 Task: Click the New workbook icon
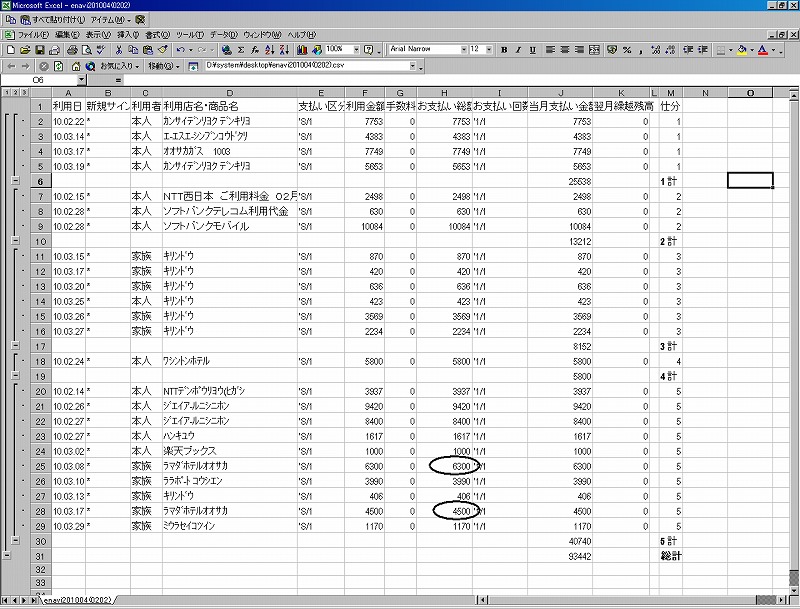[x=11, y=49]
